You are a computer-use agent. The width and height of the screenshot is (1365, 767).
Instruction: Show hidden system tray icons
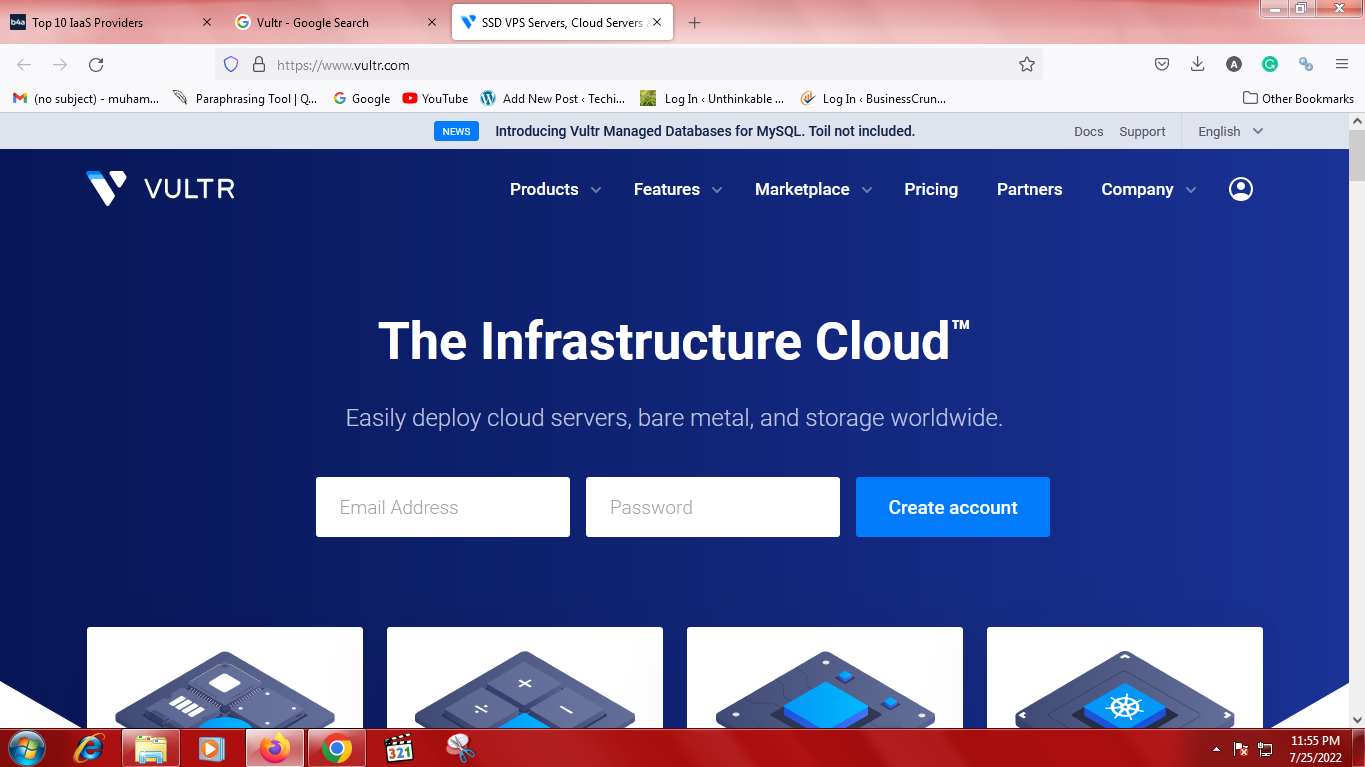(x=1216, y=749)
